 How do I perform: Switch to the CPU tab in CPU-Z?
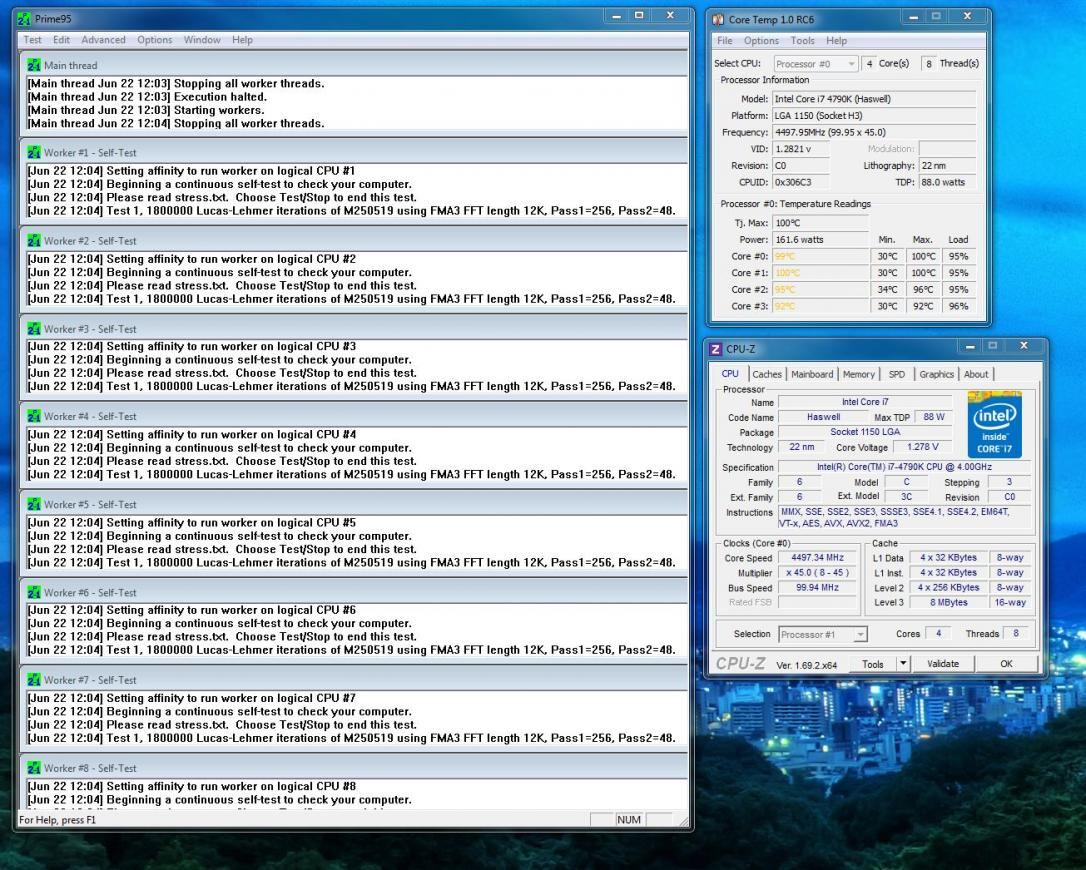click(x=730, y=373)
